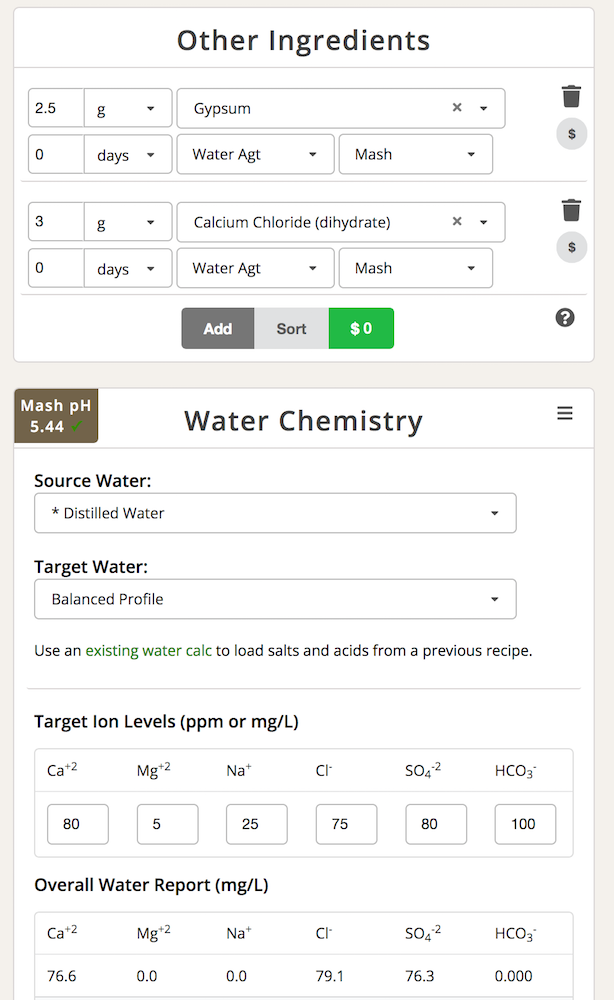Click the Mash pH 5.44 badge
Screen dimensions: 614x1000
point(56,416)
